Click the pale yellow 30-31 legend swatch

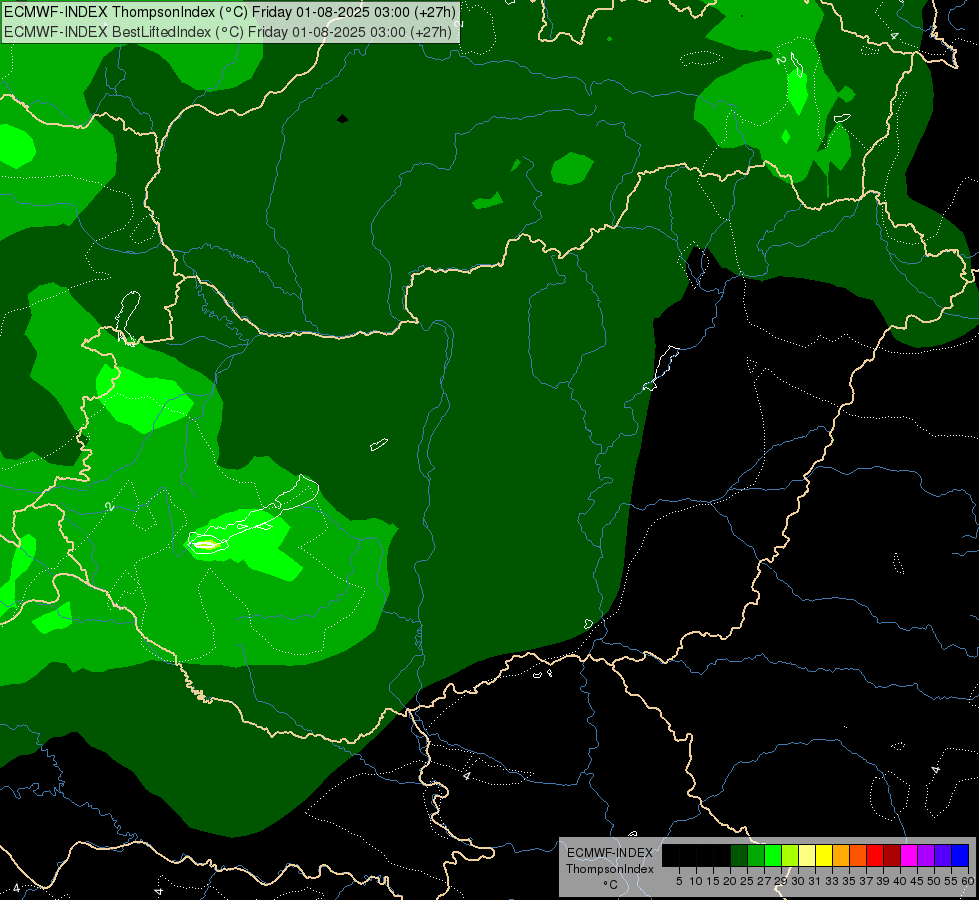tap(807, 856)
